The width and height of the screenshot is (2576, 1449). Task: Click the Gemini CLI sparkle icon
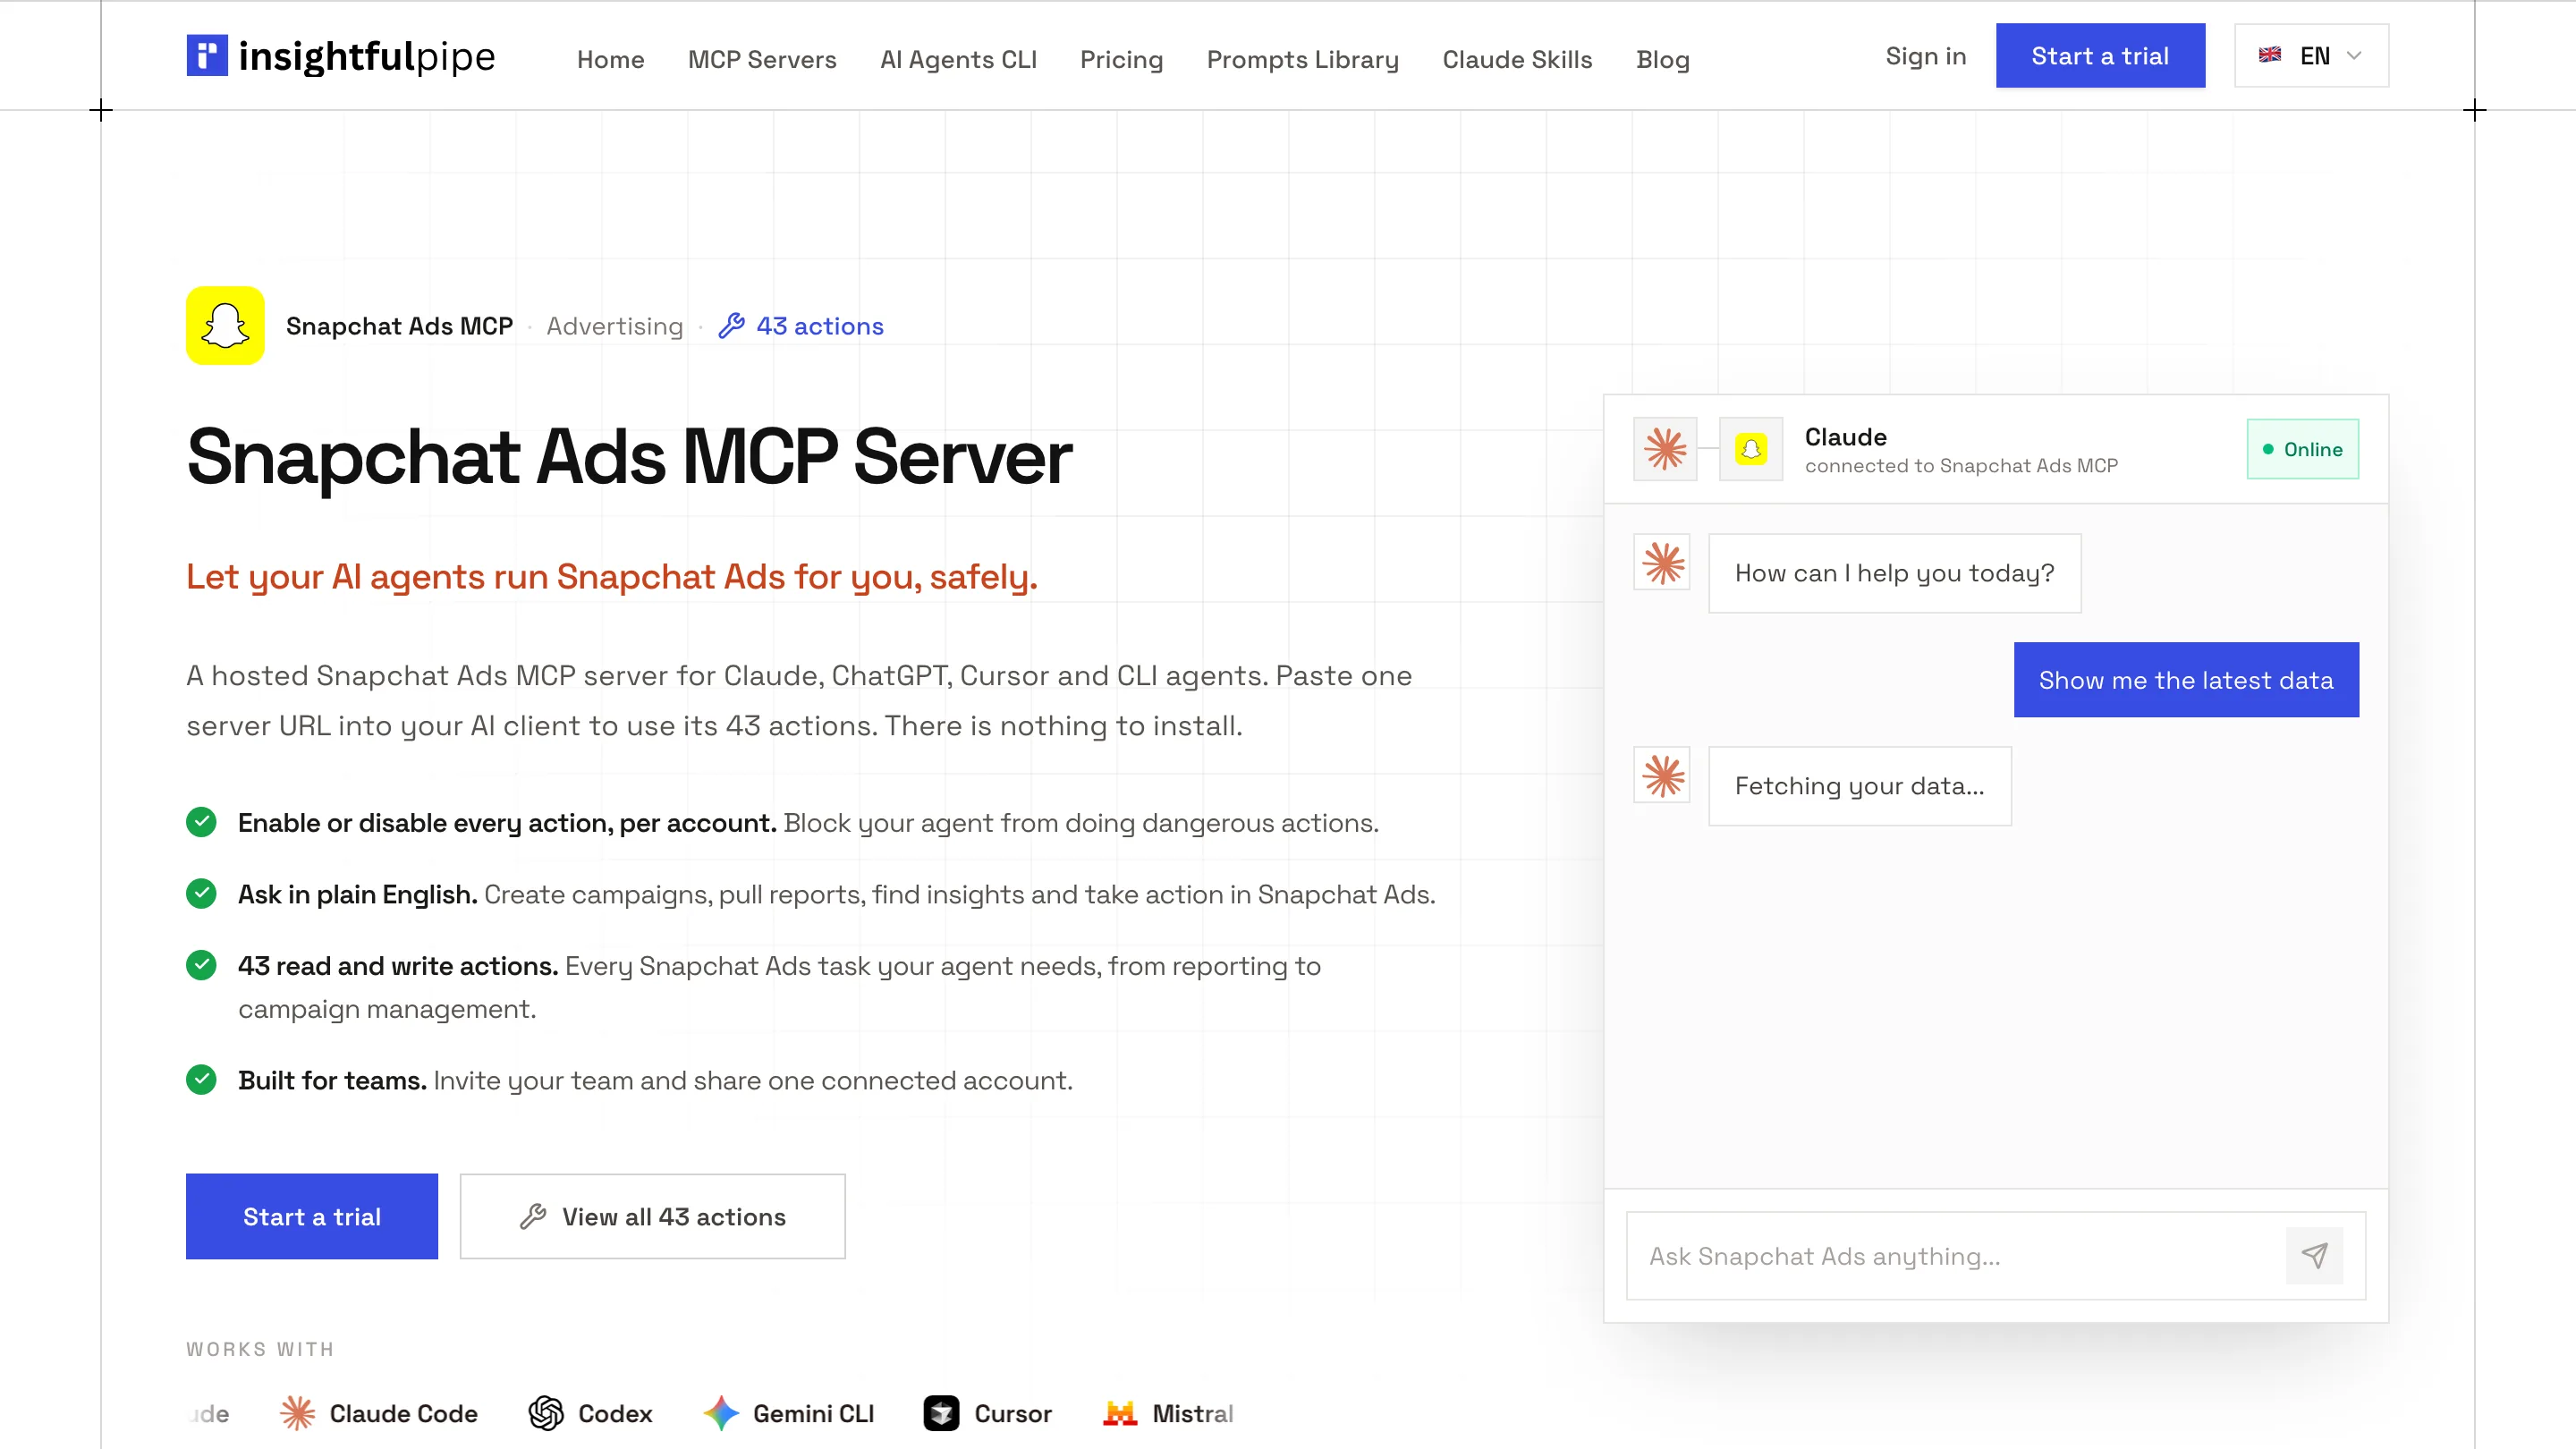coord(721,1413)
